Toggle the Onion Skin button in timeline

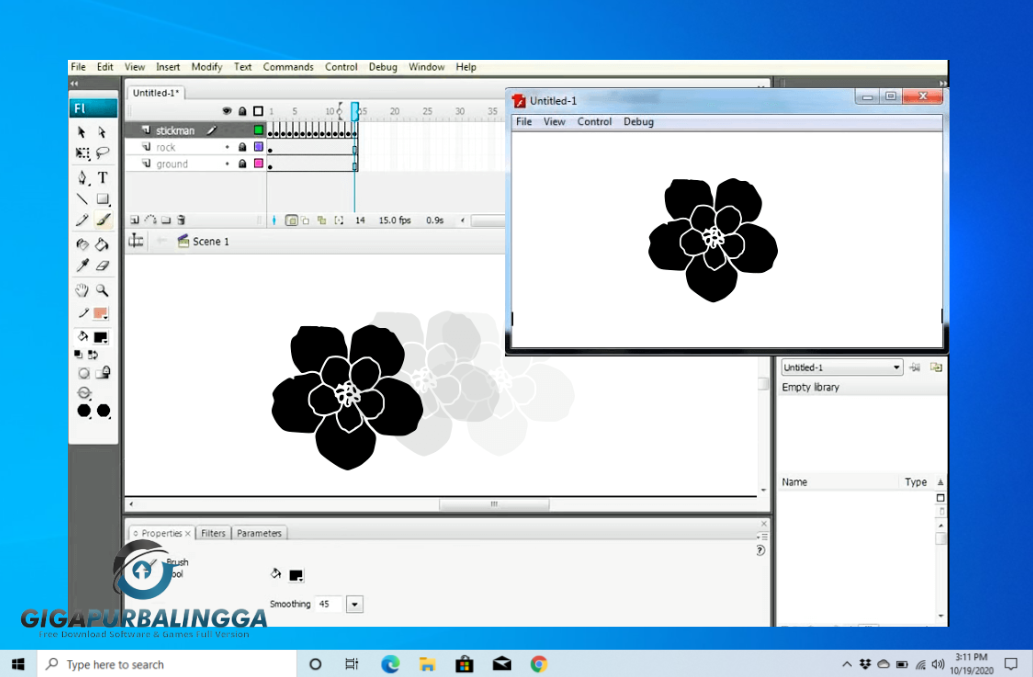pyautogui.click(x=291, y=220)
